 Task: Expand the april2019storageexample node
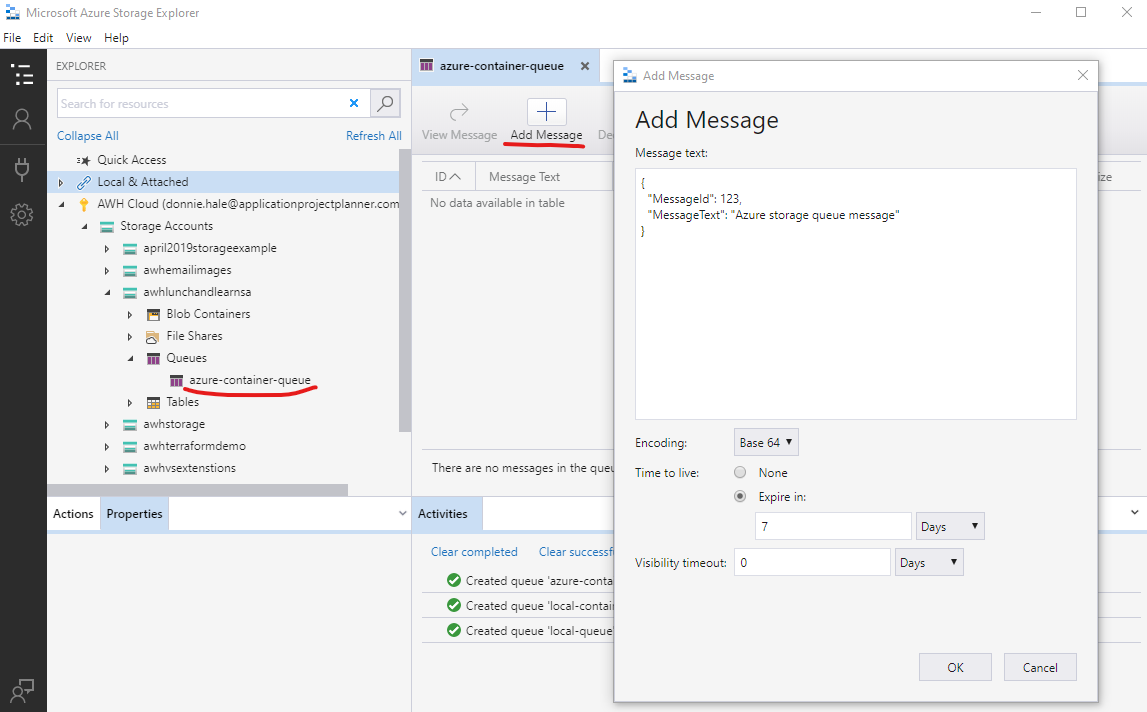point(107,249)
